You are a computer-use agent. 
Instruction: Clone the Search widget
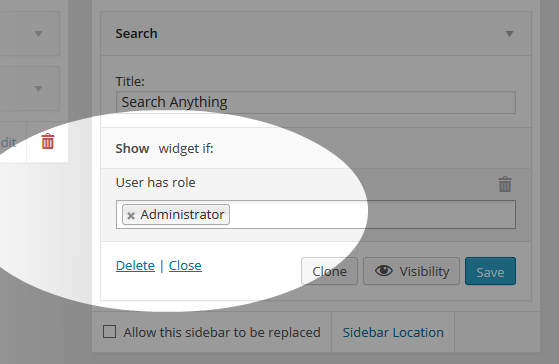coord(329,271)
